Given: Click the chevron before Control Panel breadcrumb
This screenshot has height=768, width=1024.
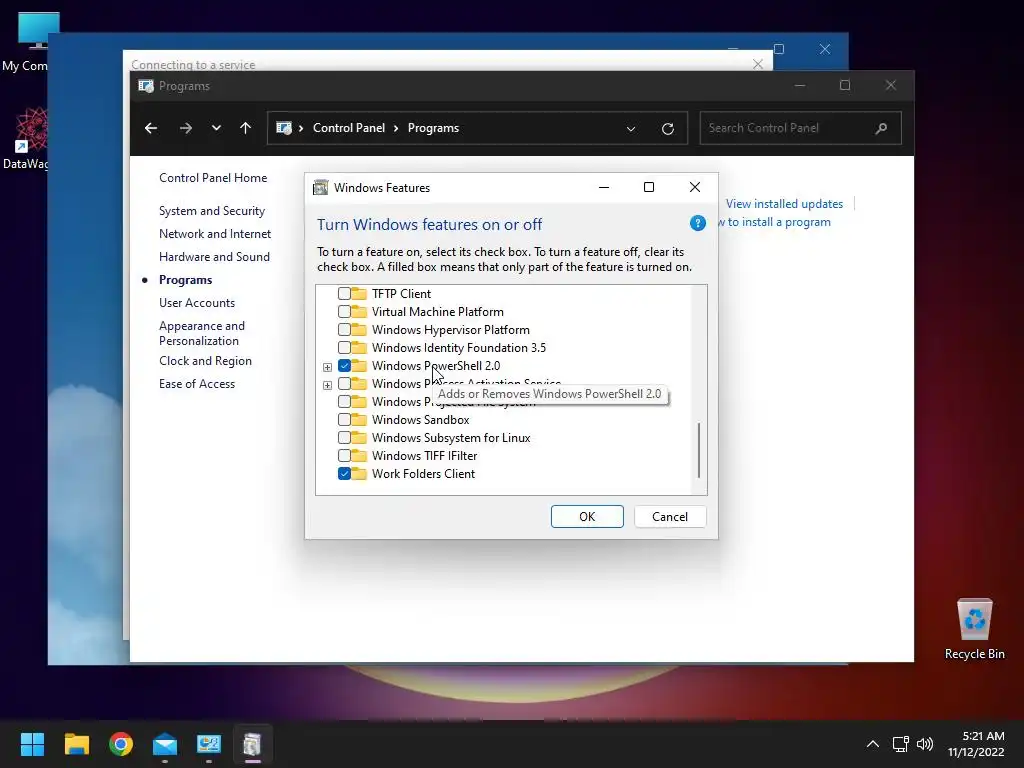Looking at the screenshot, I should click(x=301, y=128).
